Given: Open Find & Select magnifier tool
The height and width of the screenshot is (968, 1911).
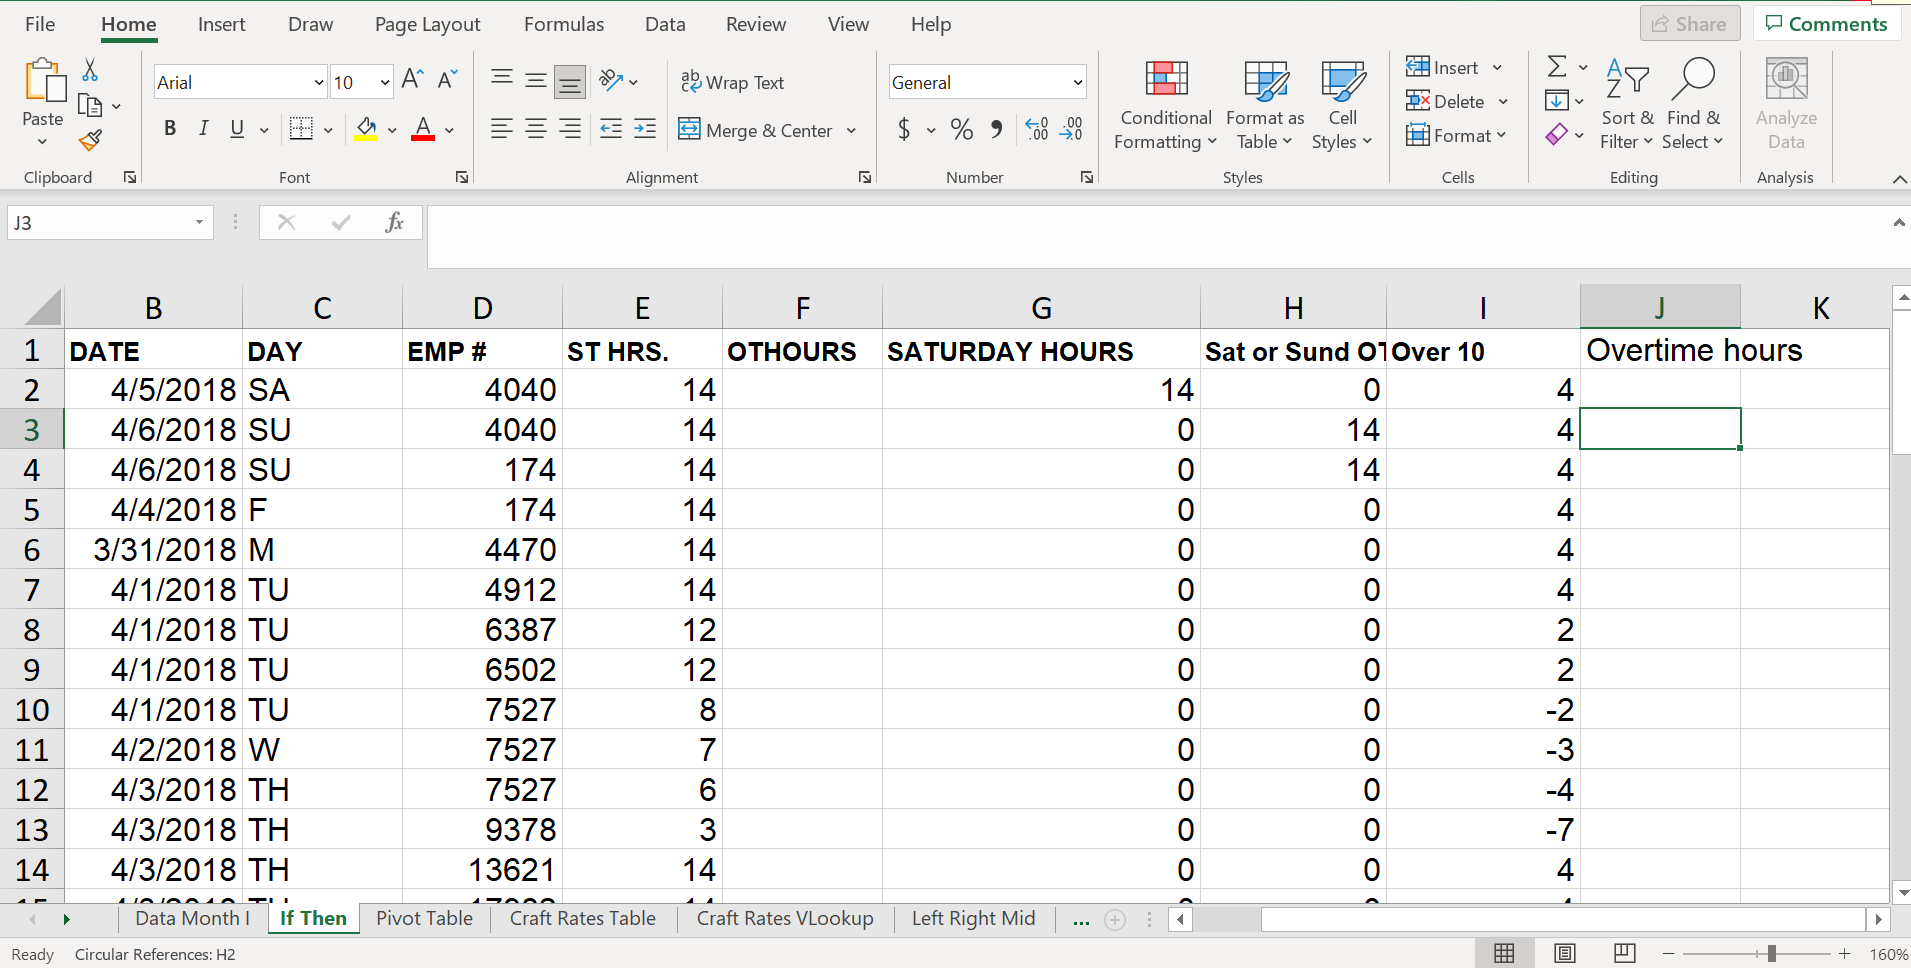Looking at the screenshot, I should (x=1696, y=80).
